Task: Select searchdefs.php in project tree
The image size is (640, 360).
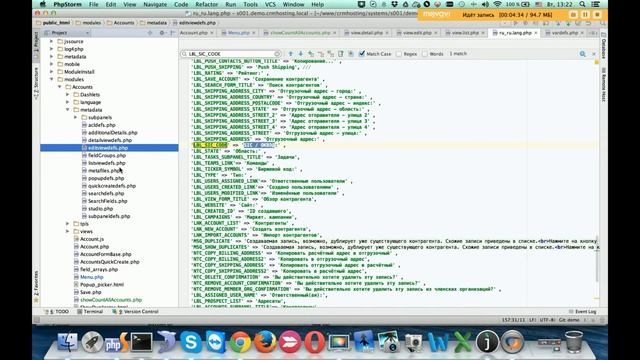Action: tap(106, 193)
